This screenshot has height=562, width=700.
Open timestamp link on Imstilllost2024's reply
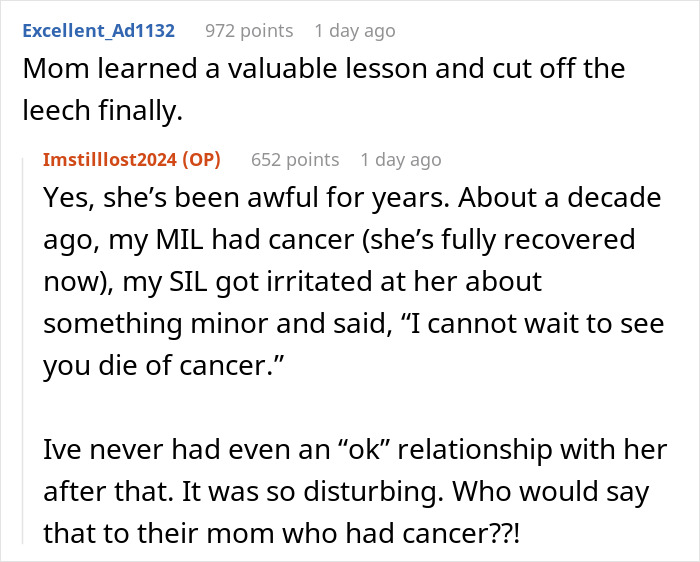point(400,160)
